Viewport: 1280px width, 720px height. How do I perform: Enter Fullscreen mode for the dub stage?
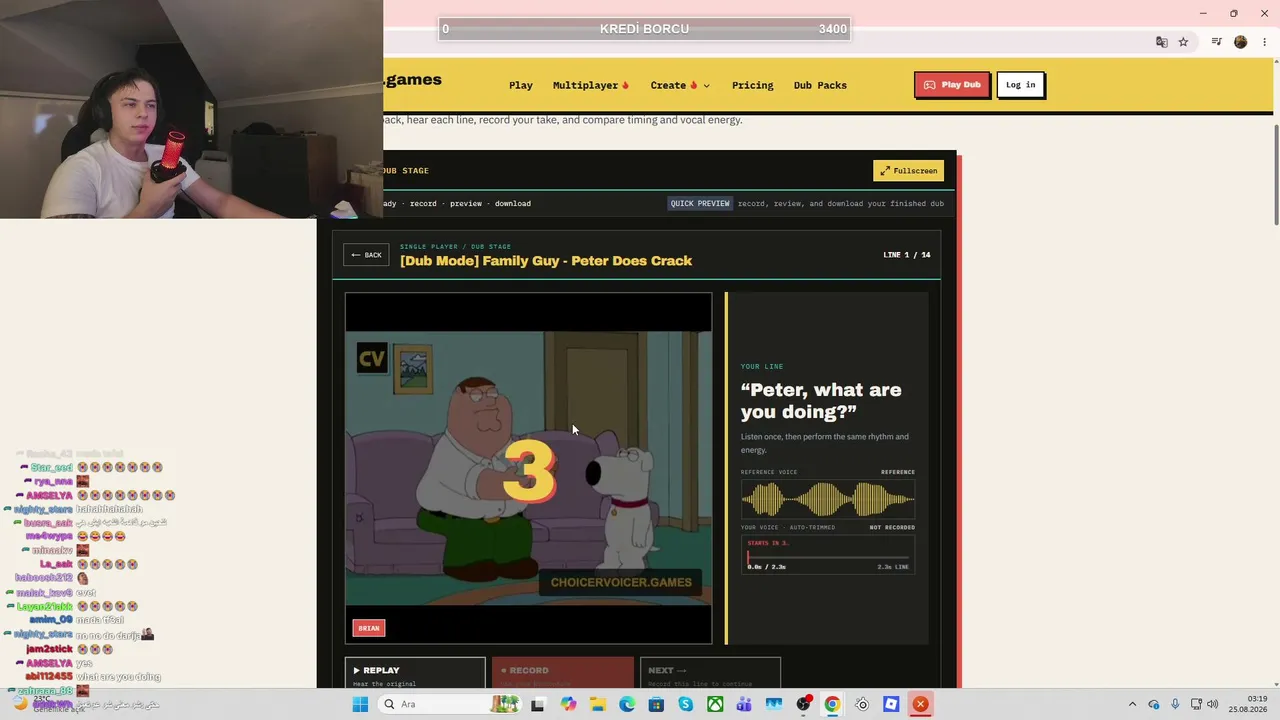(x=908, y=171)
